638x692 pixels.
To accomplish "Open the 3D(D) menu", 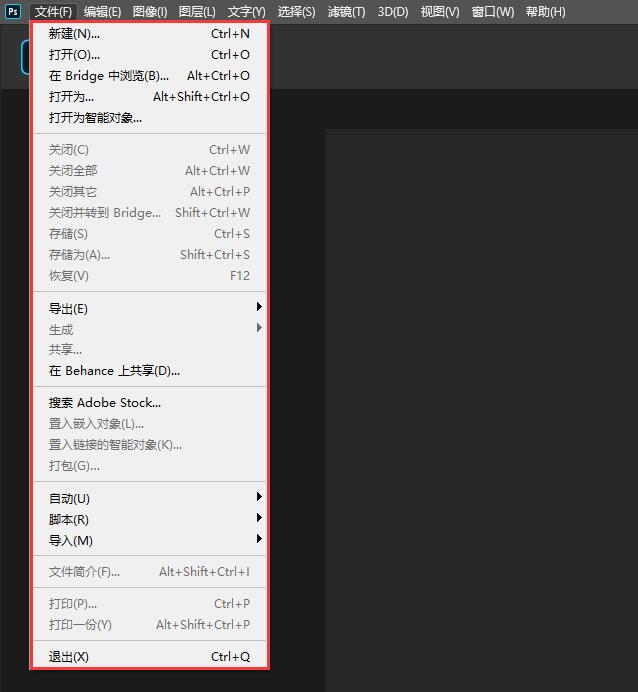I will coord(393,11).
